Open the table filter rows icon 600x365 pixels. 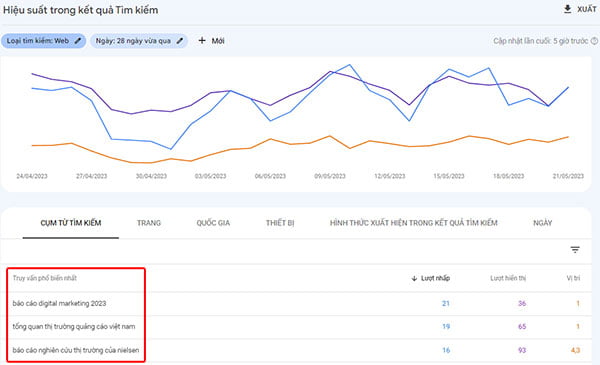click(x=575, y=250)
